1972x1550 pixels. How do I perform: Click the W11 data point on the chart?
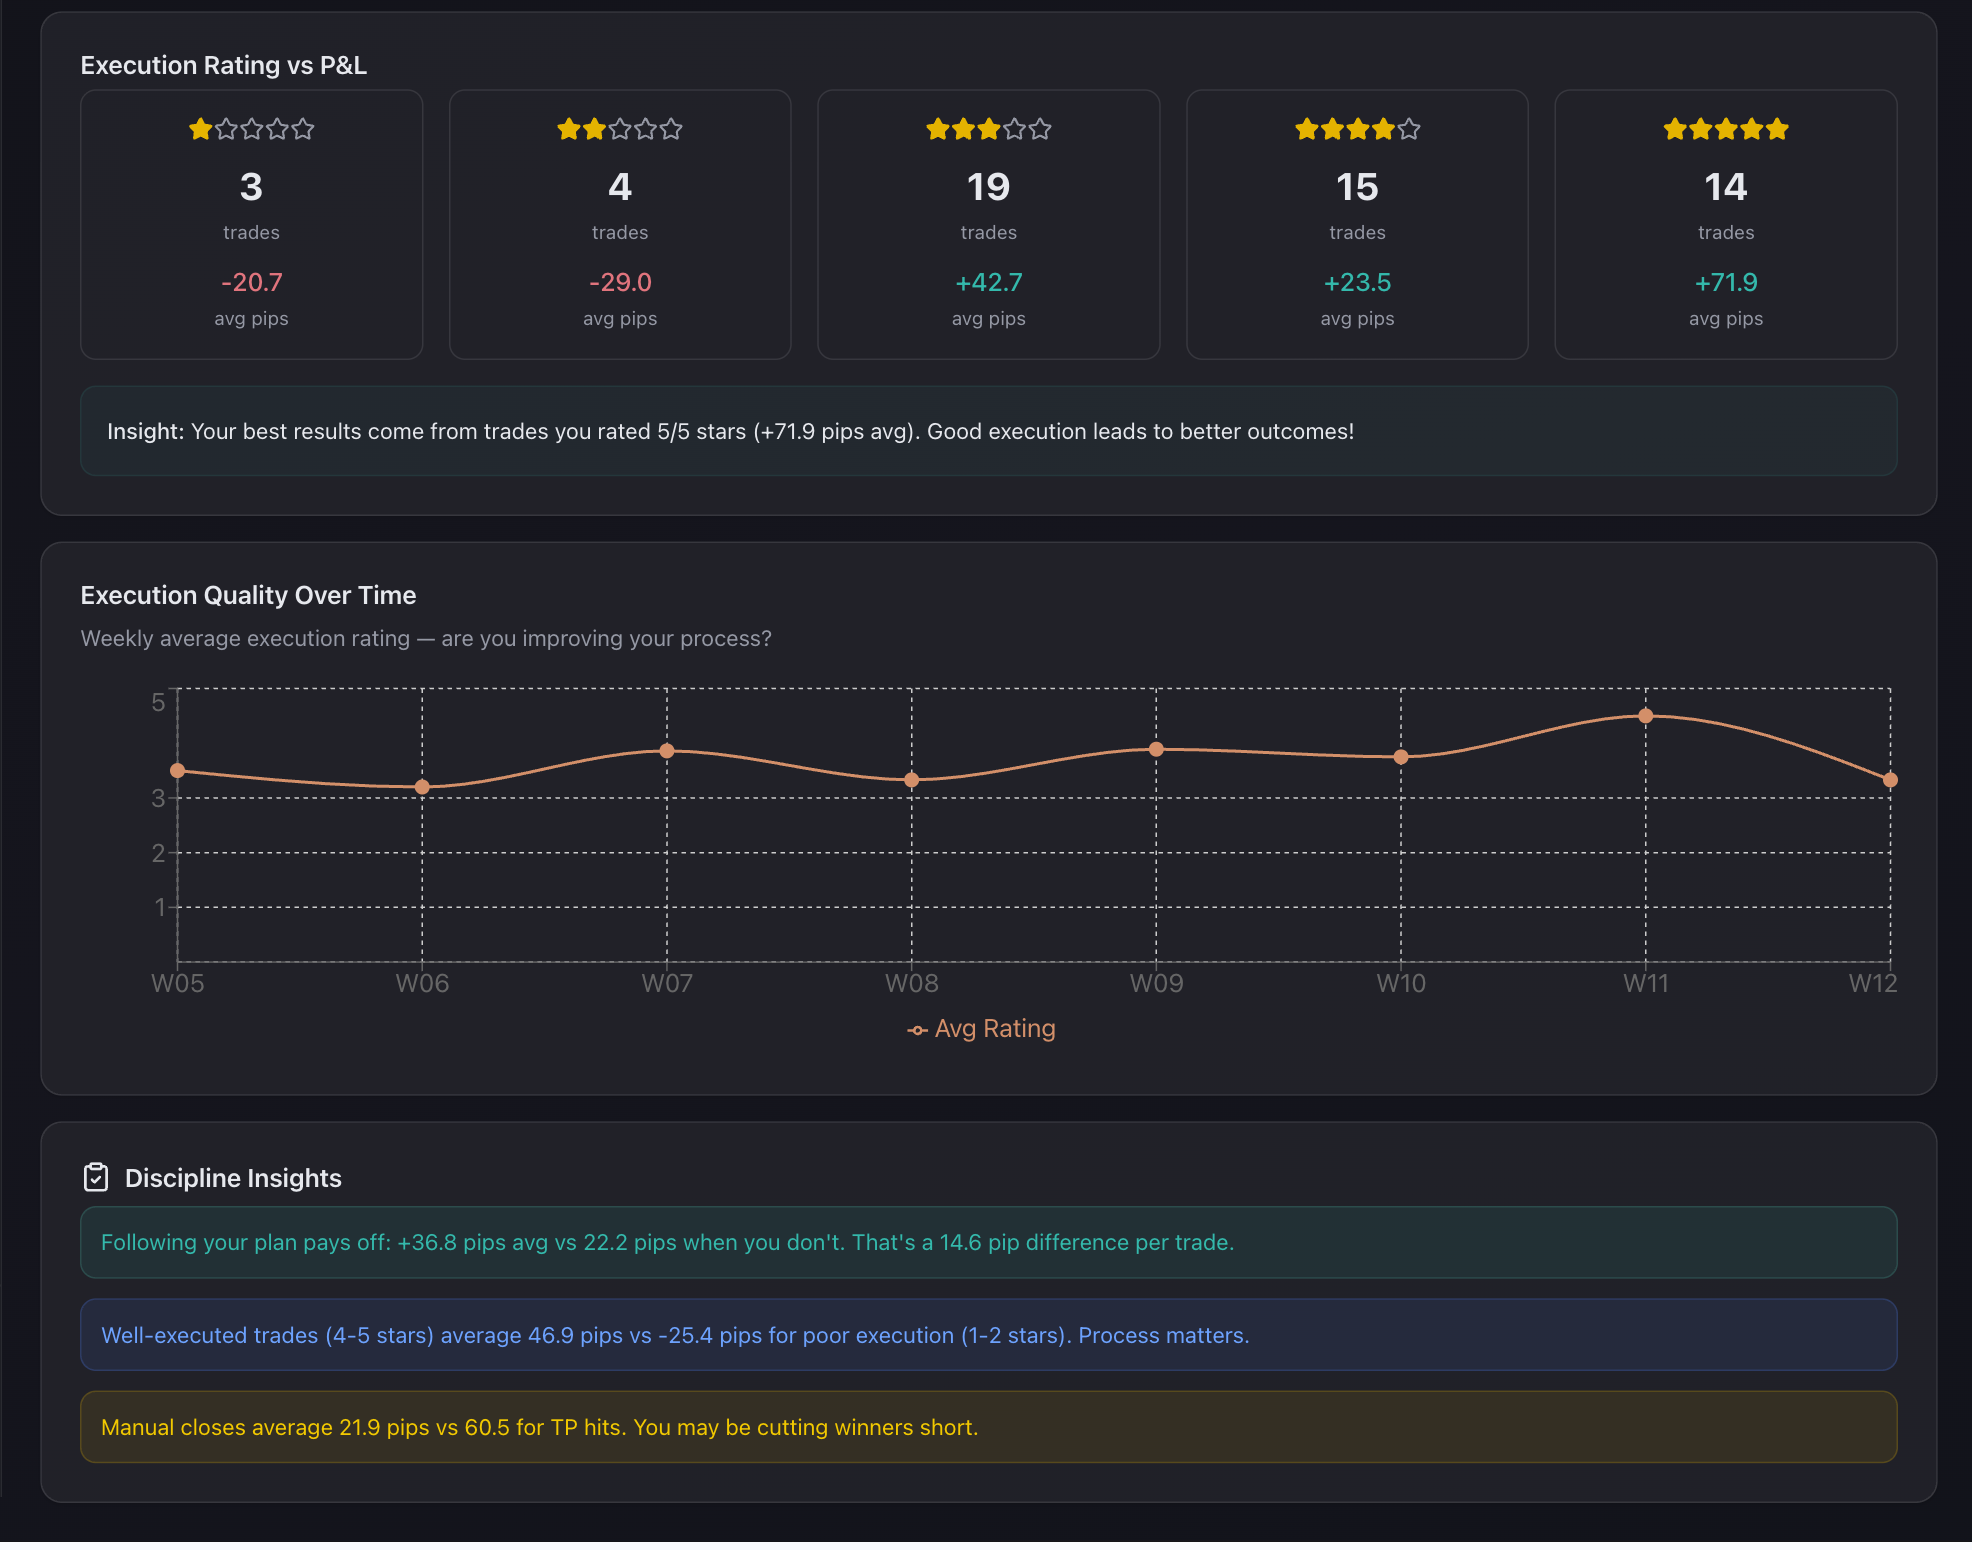(x=1645, y=715)
